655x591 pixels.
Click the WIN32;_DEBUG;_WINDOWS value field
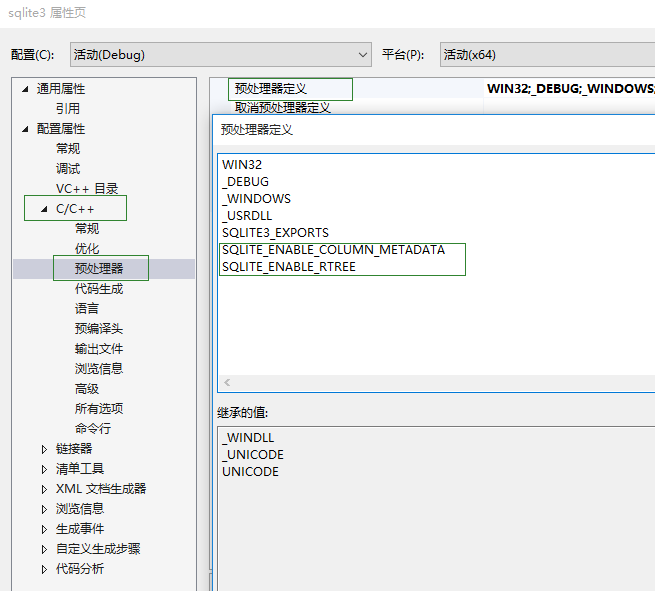click(x=570, y=89)
